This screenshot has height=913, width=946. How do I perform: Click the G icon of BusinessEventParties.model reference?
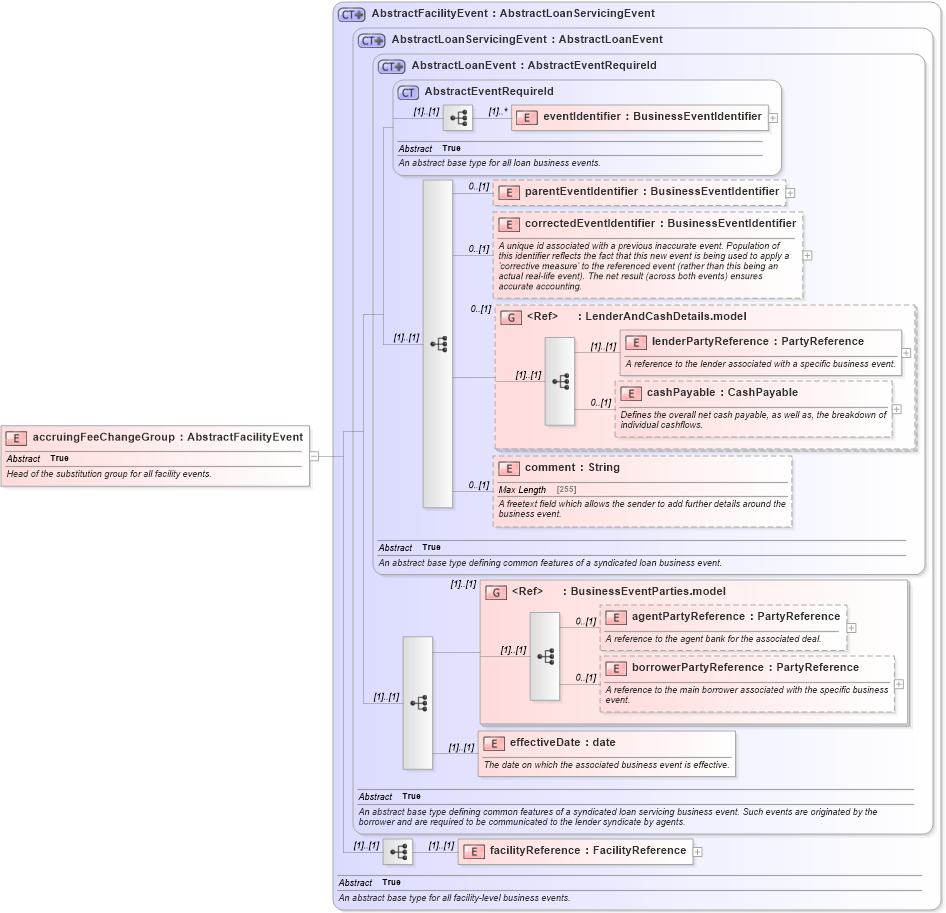tap(494, 591)
